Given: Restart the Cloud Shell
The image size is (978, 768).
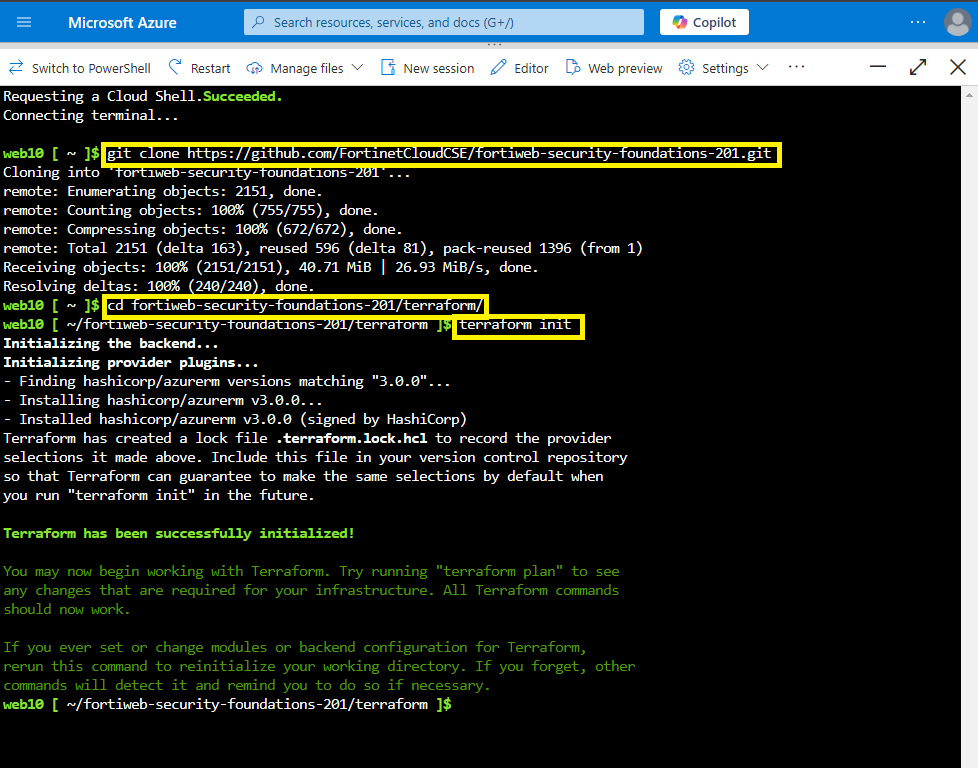Looking at the screenshot, I should click(x=200, y=68).
